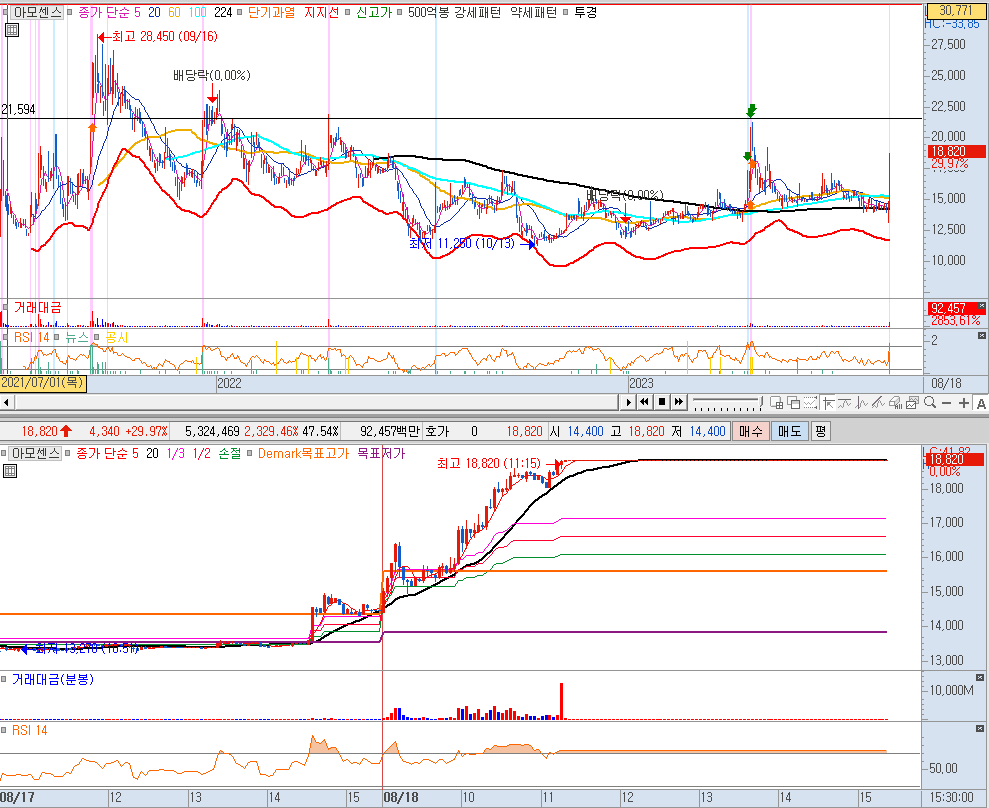The width and height of the screenshot is (989, 808).
Task: Close the daily 거래대금 panel with x button
Action: click(x=981, y=306)
